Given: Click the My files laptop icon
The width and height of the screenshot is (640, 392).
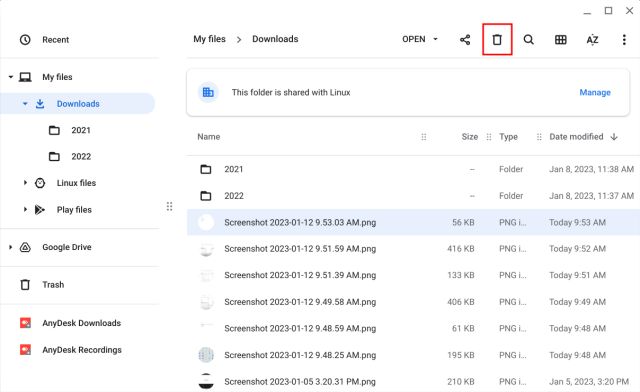Looking at the screenshot, I should tap(25, 77).
